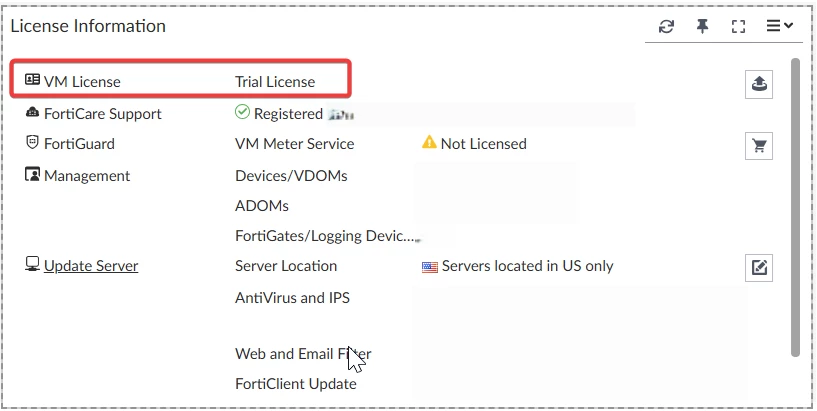The width and height of the screenshot is (817, 411).
Task: Click the Devices/VDOMs row
Action: click(x=291, y=176)
